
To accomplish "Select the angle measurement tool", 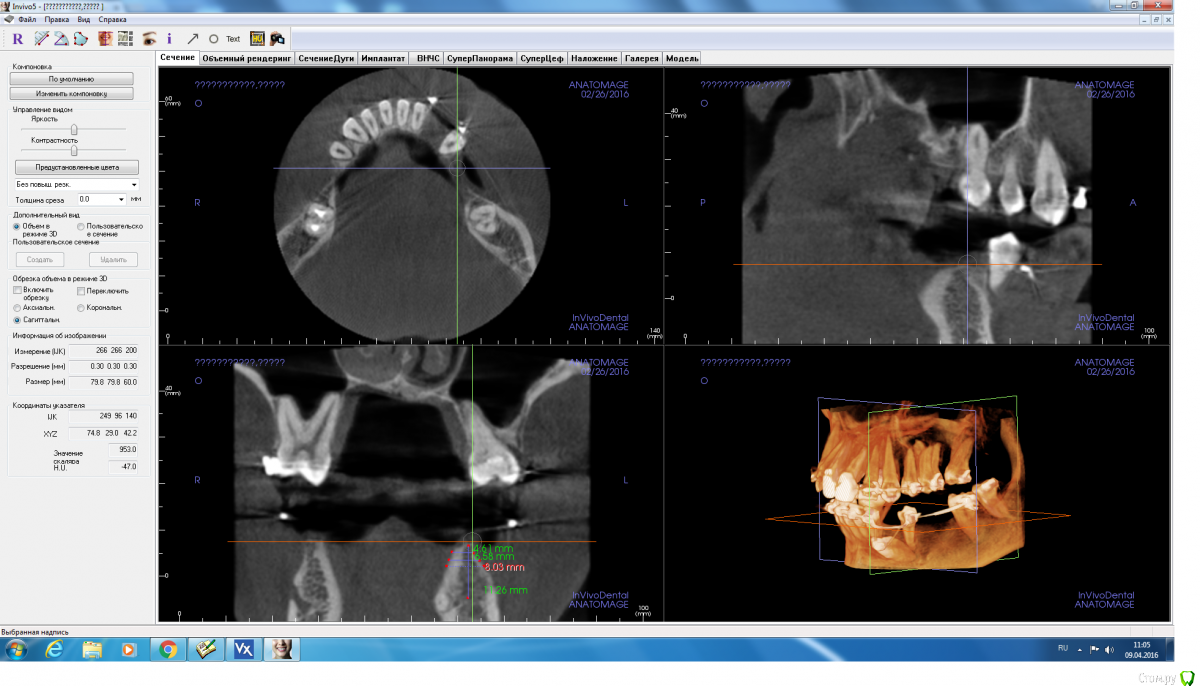I will tap(60, 39).
